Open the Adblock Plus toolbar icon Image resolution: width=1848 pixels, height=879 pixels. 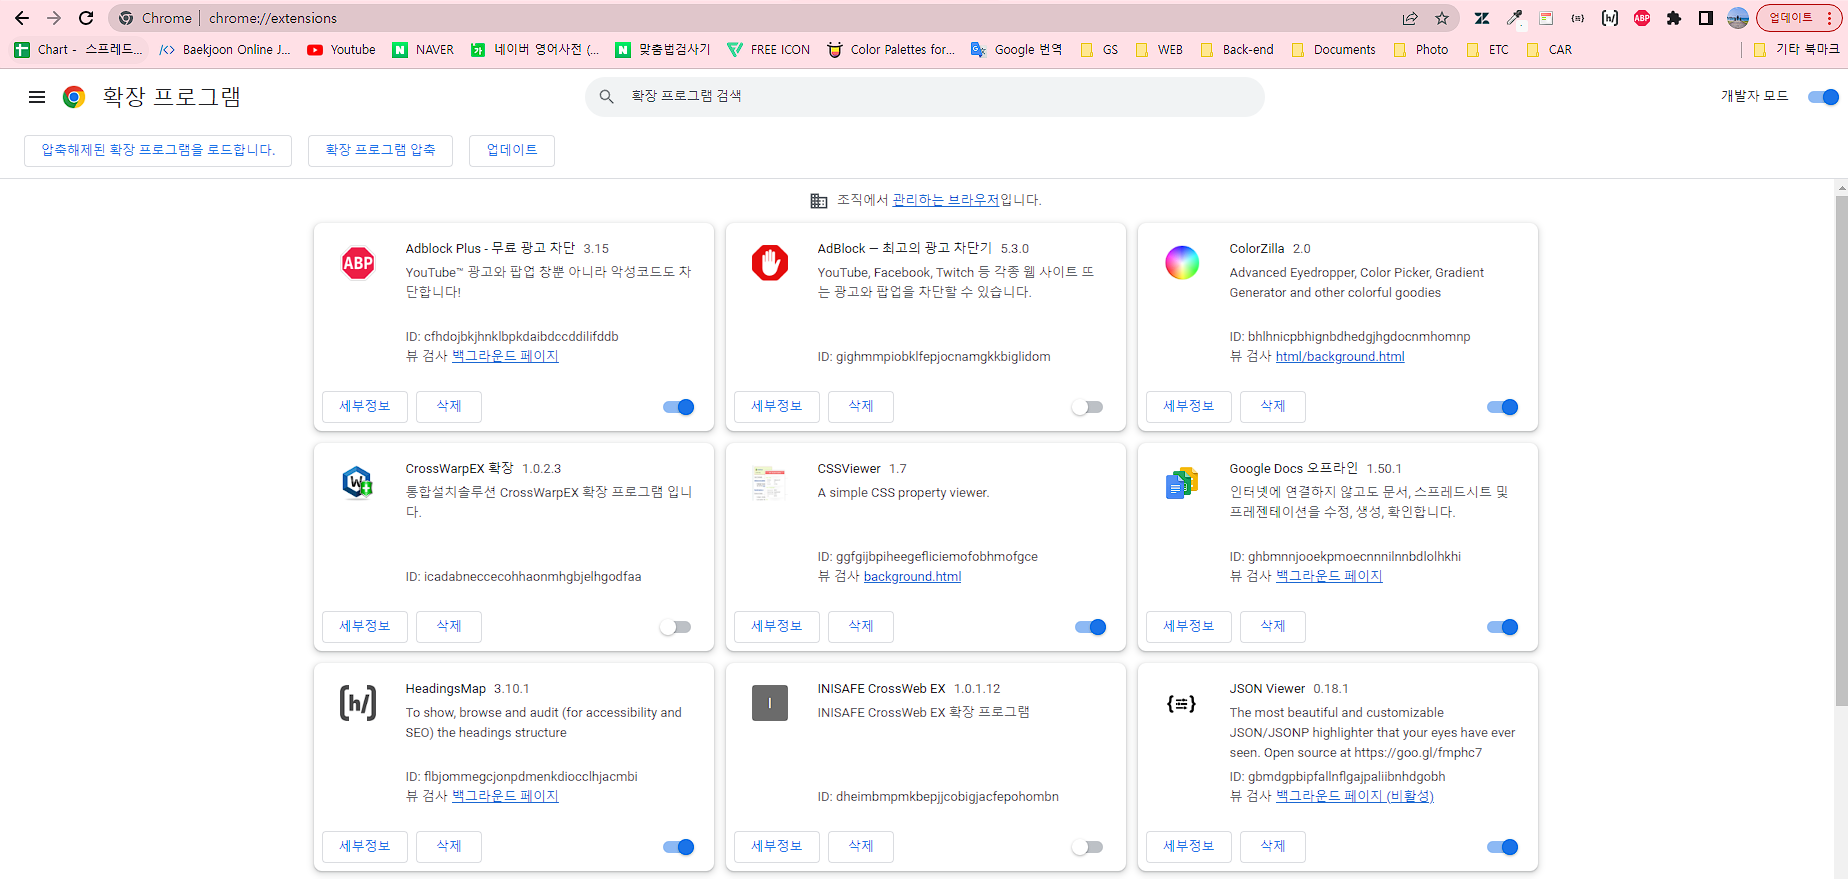tap(1642, 18)
